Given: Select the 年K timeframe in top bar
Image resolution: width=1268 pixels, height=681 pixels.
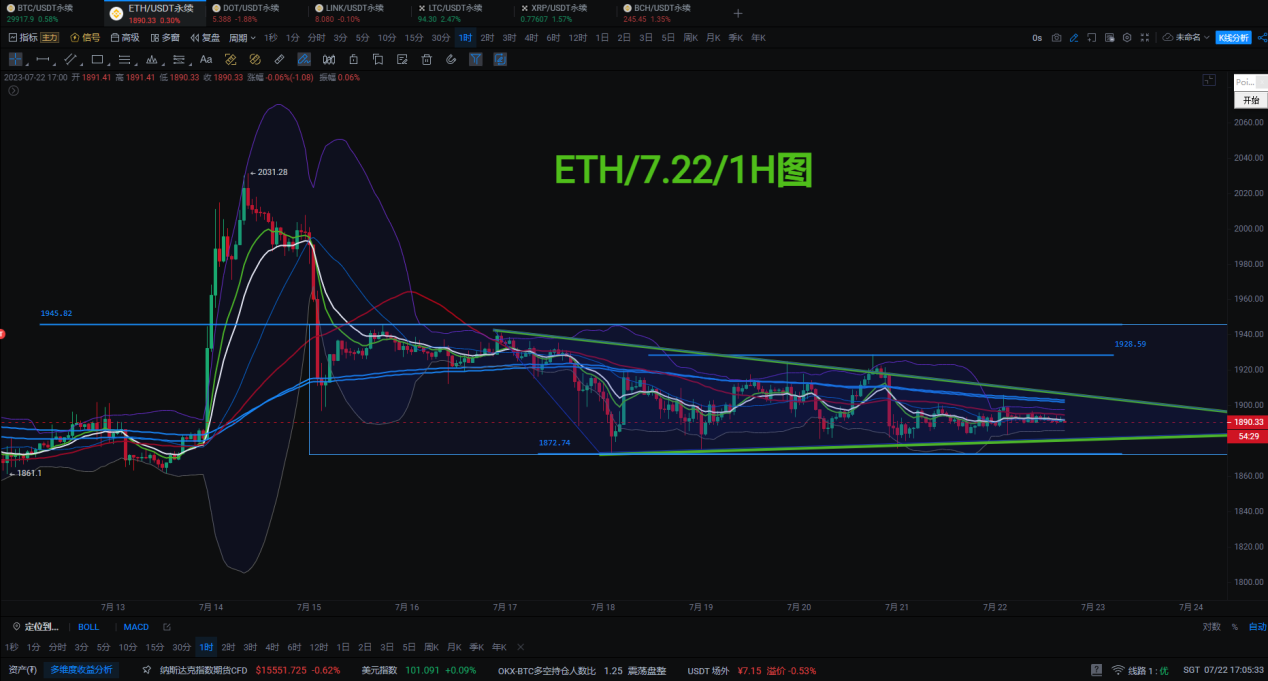Looking at the screenshot, I should tap(758, 38).
